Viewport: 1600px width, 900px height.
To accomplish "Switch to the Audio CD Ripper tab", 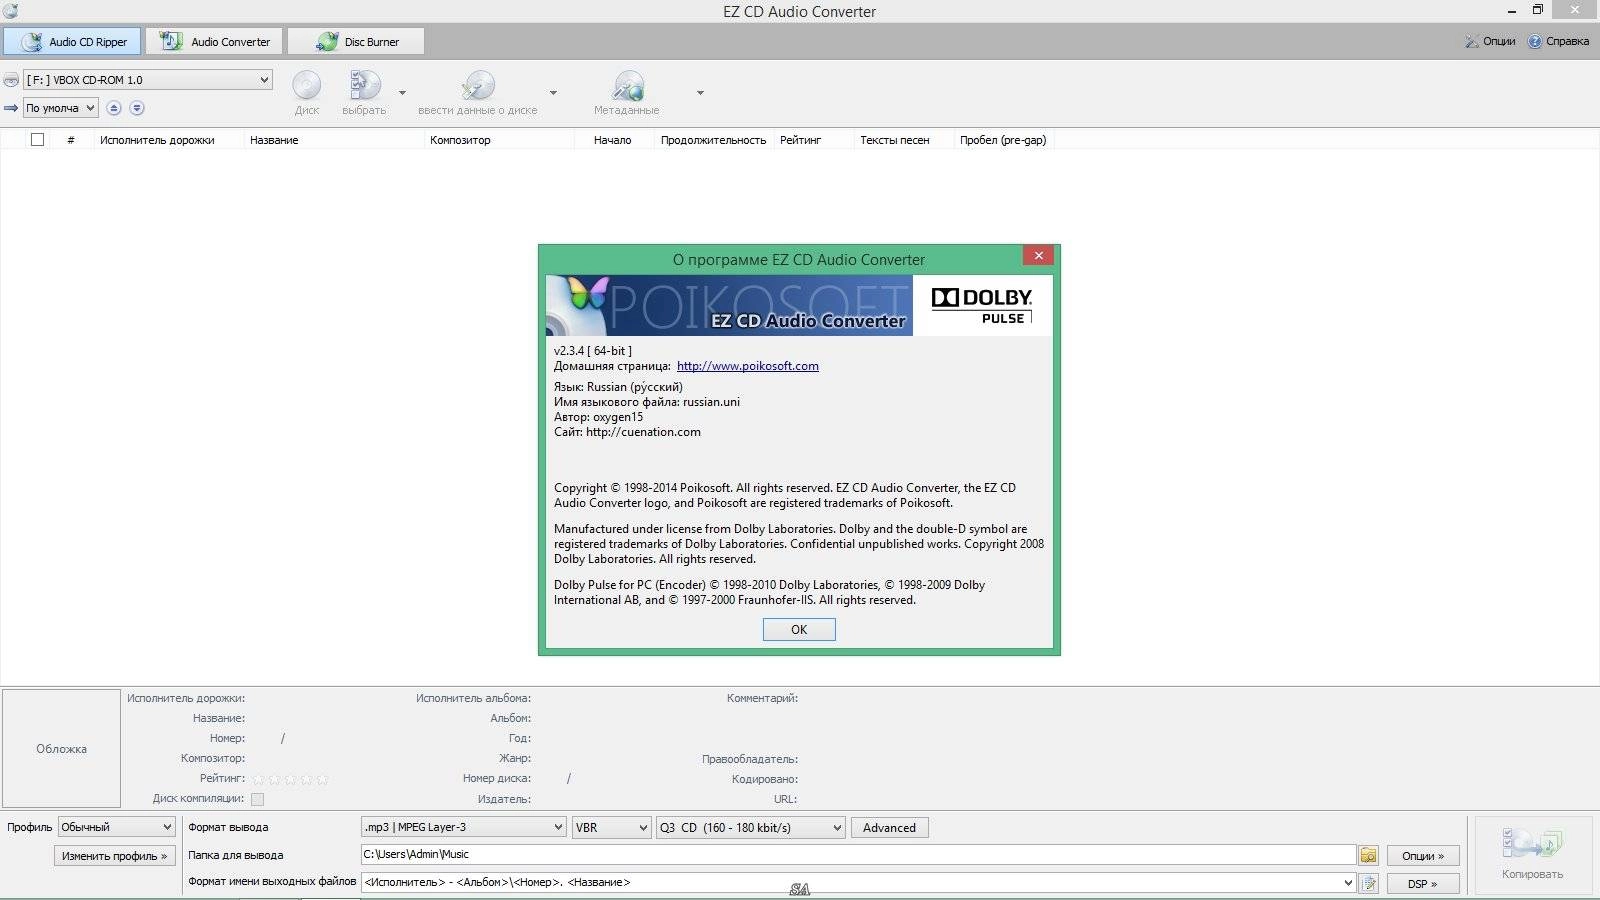I will coord(72,41).
